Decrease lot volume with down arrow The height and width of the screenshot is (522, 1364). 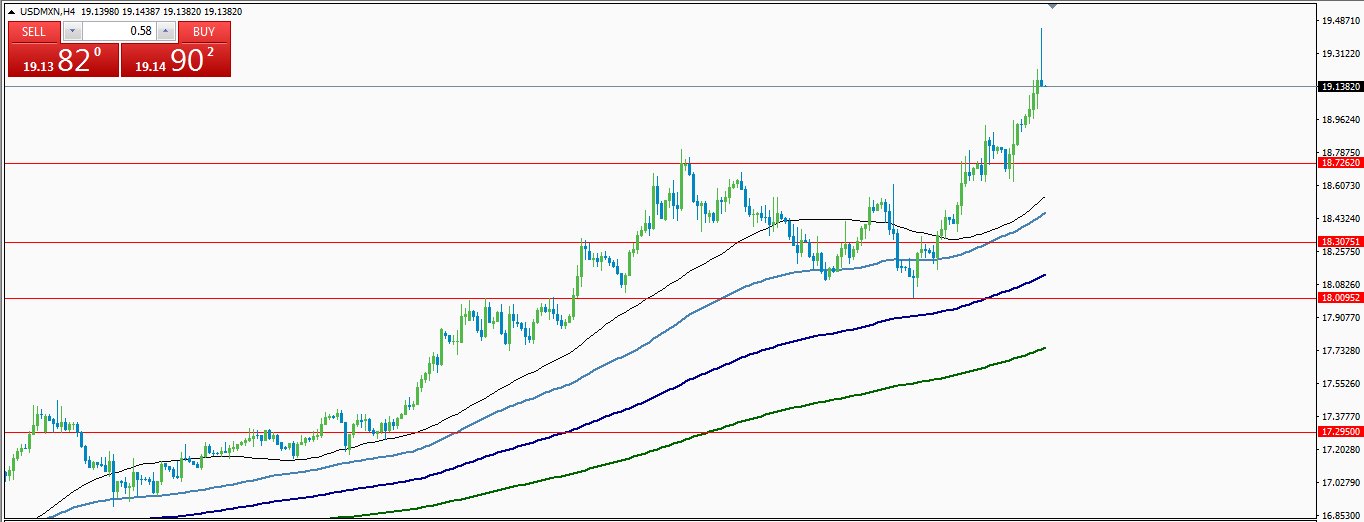pyautogui.click(x=72, y=31)
